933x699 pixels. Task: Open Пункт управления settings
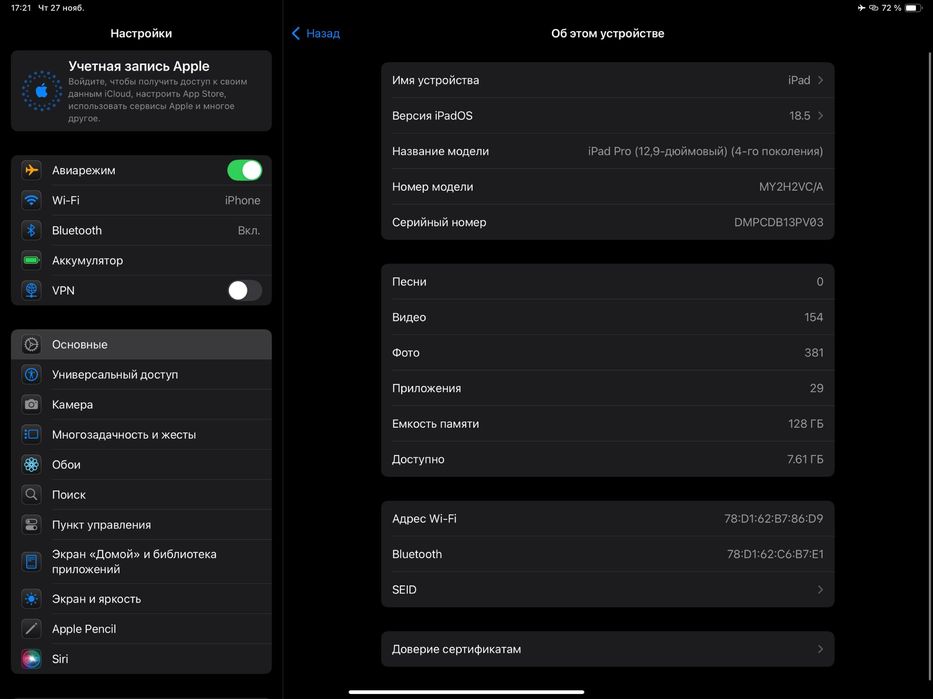tap(142, 525)
